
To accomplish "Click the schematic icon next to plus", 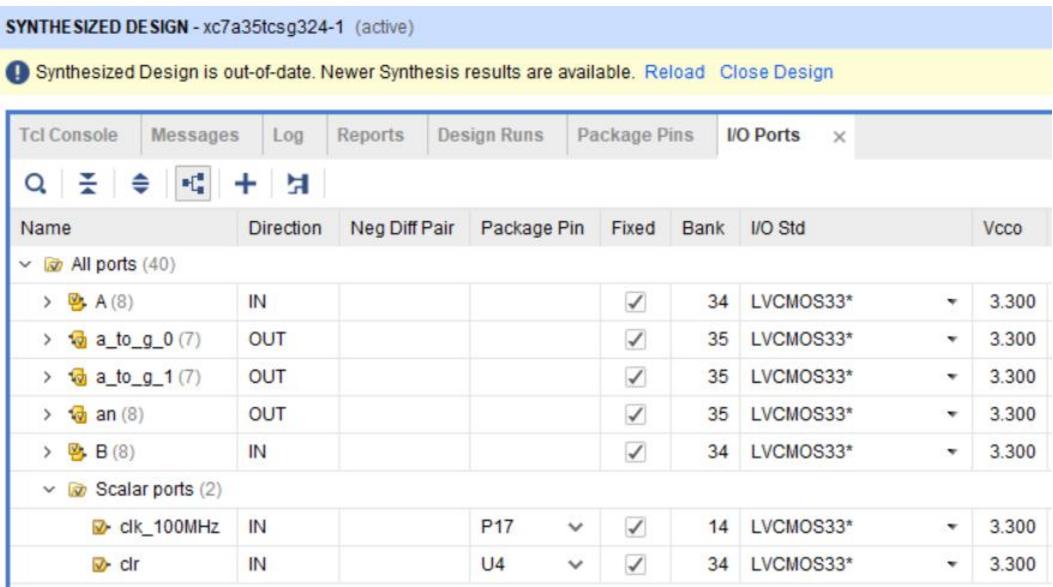I will [x=297, y=184].
